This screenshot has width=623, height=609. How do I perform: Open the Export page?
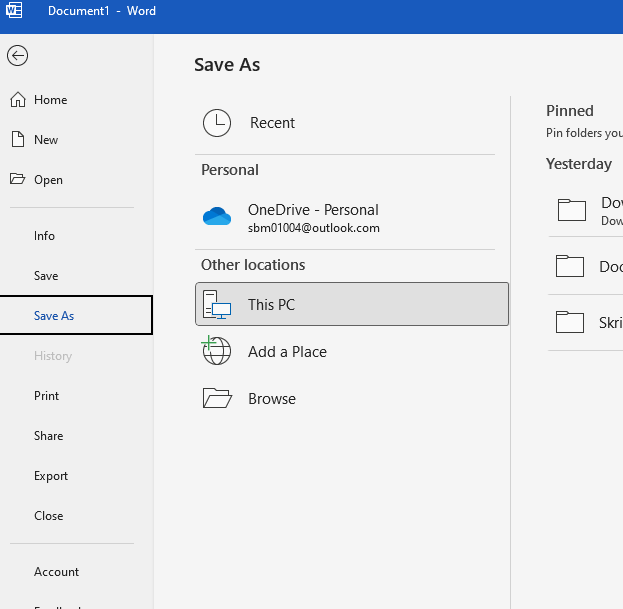(x=51, y=476)
